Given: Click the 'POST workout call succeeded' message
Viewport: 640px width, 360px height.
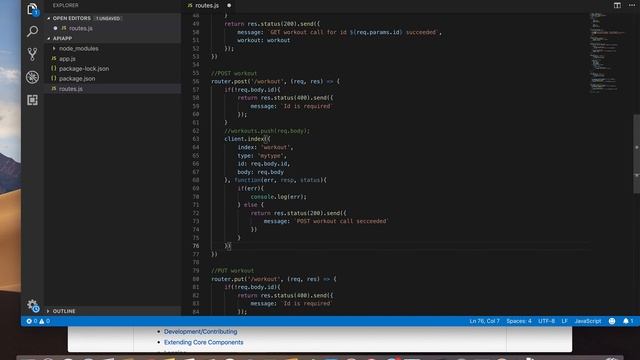Looking at the screenshot, I should 341,221.
